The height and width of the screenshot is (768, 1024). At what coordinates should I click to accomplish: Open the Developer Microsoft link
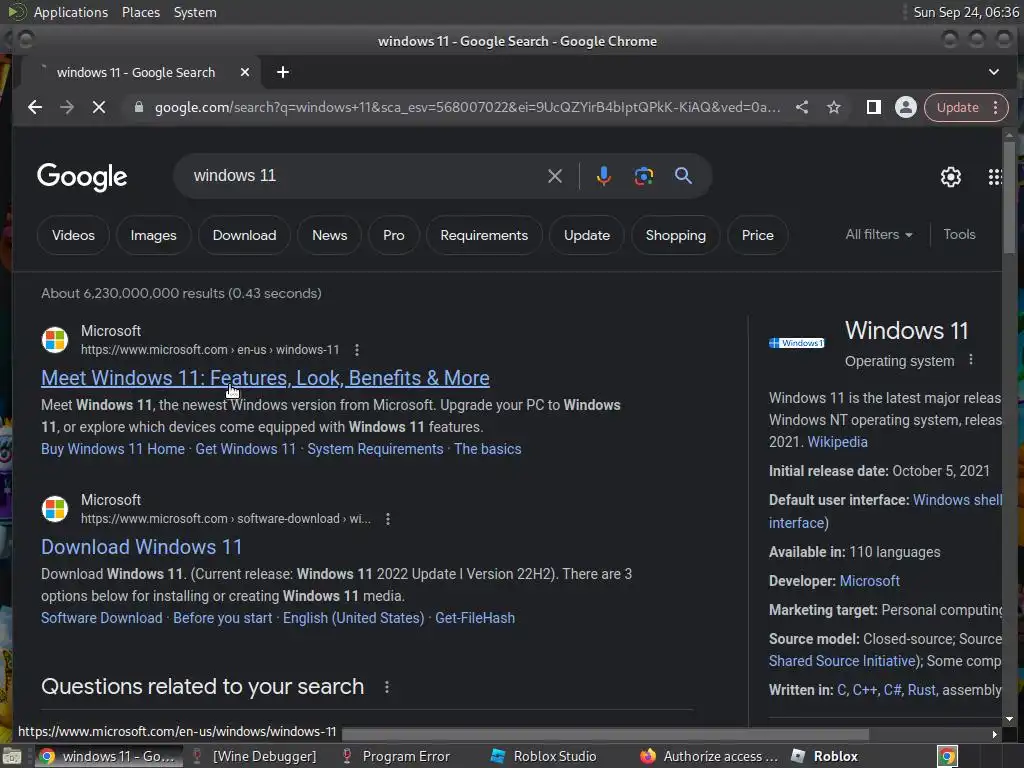(869, 581)
